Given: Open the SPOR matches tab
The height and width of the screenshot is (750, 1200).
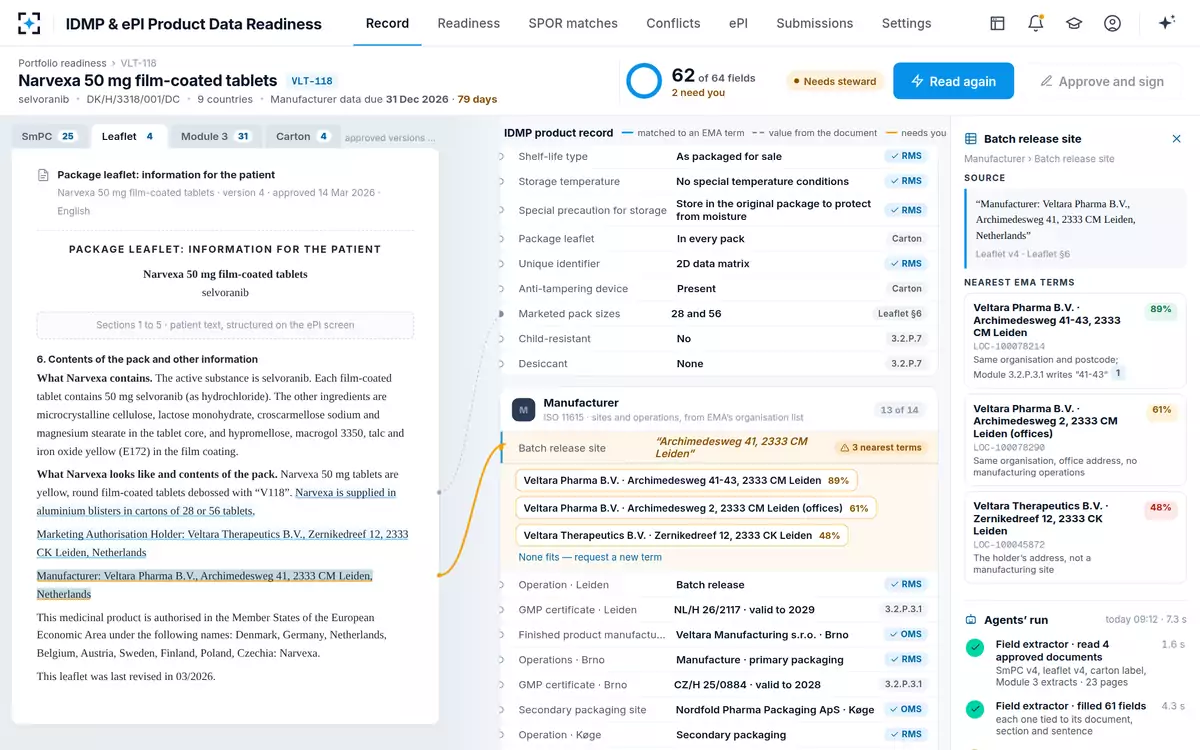Looking at the screenshot, I should click(573, 23).
